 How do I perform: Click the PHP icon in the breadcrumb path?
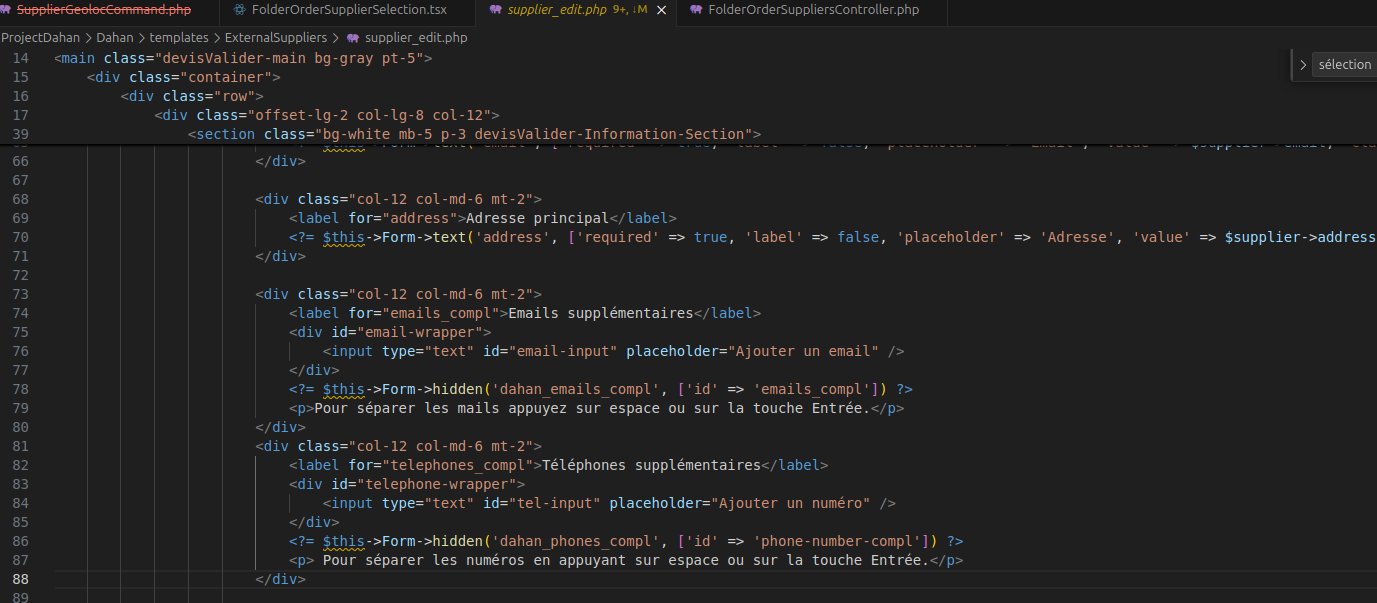pos(353,38)
